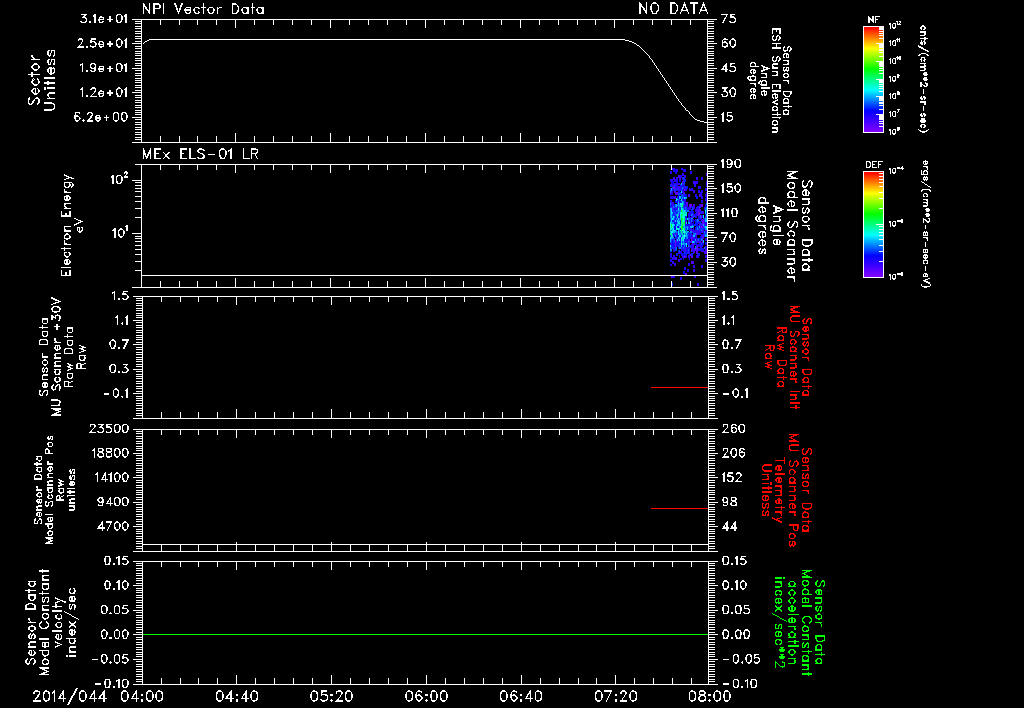
Task: Click the 45 degree sun elevation tick
Action: 729,68
